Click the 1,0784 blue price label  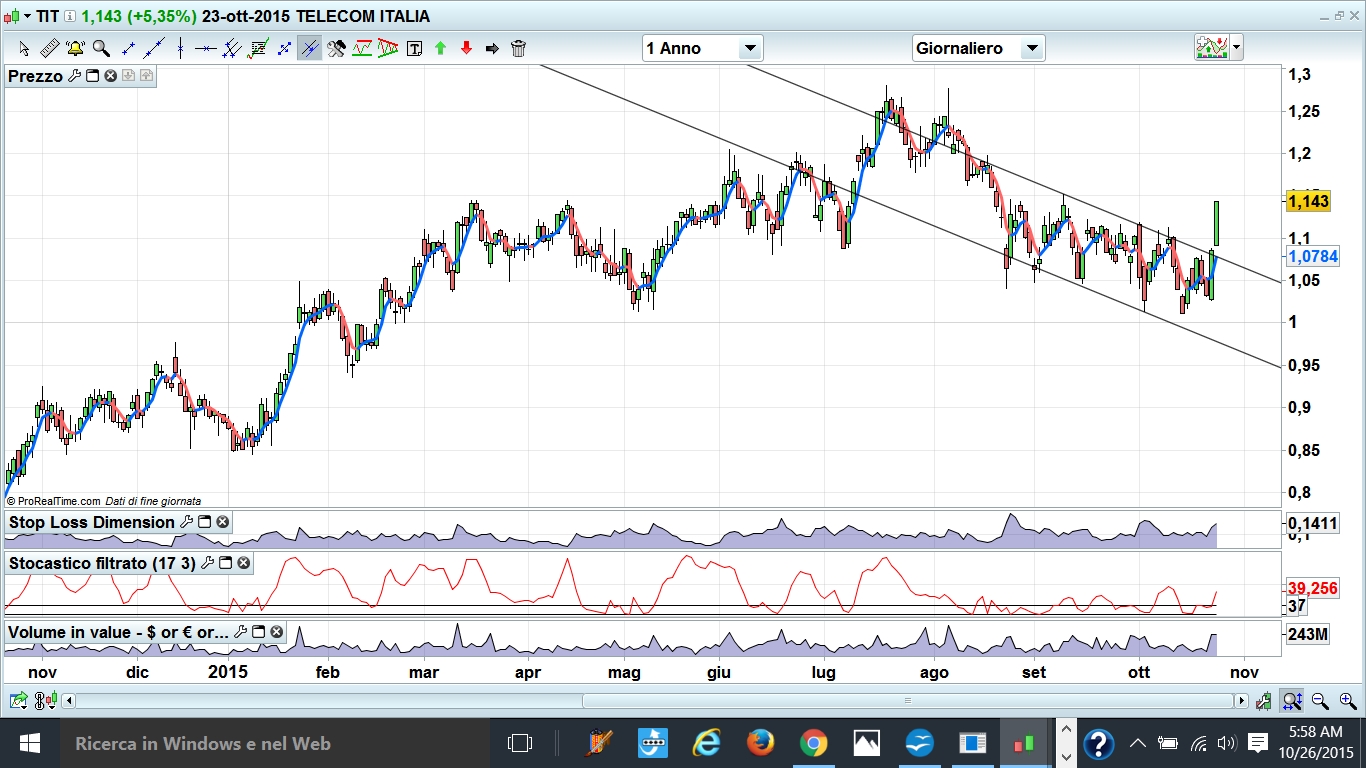coord(1312,257)
